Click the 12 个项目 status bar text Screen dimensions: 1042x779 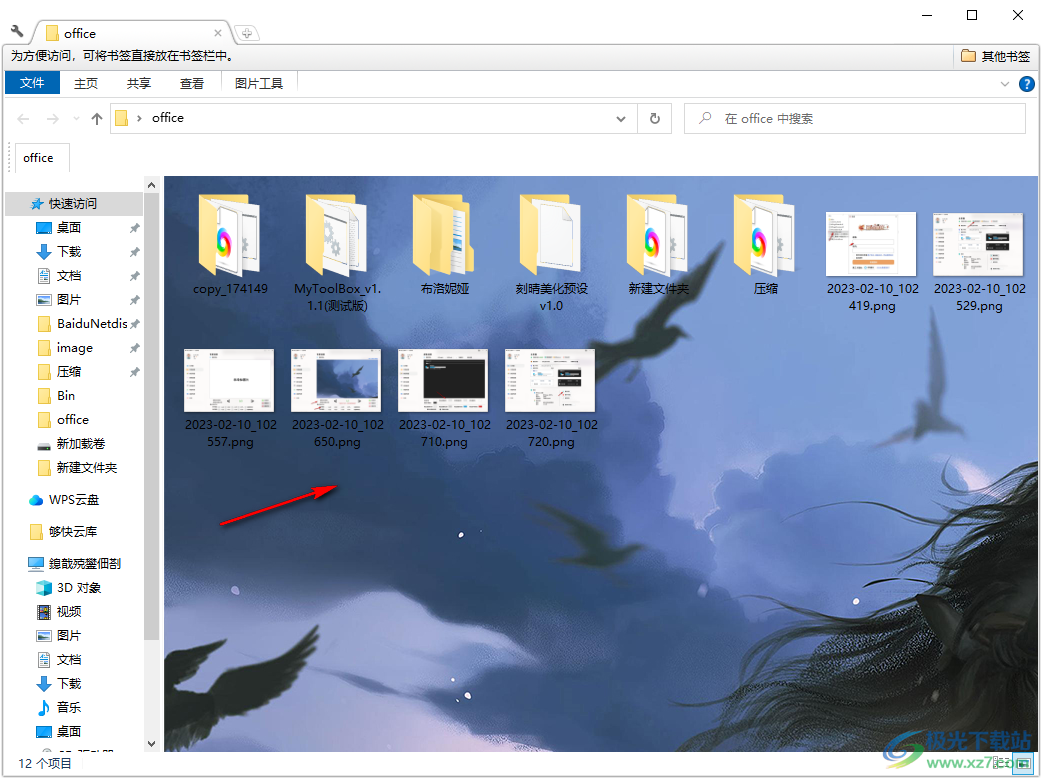click(x=45, y=763)
